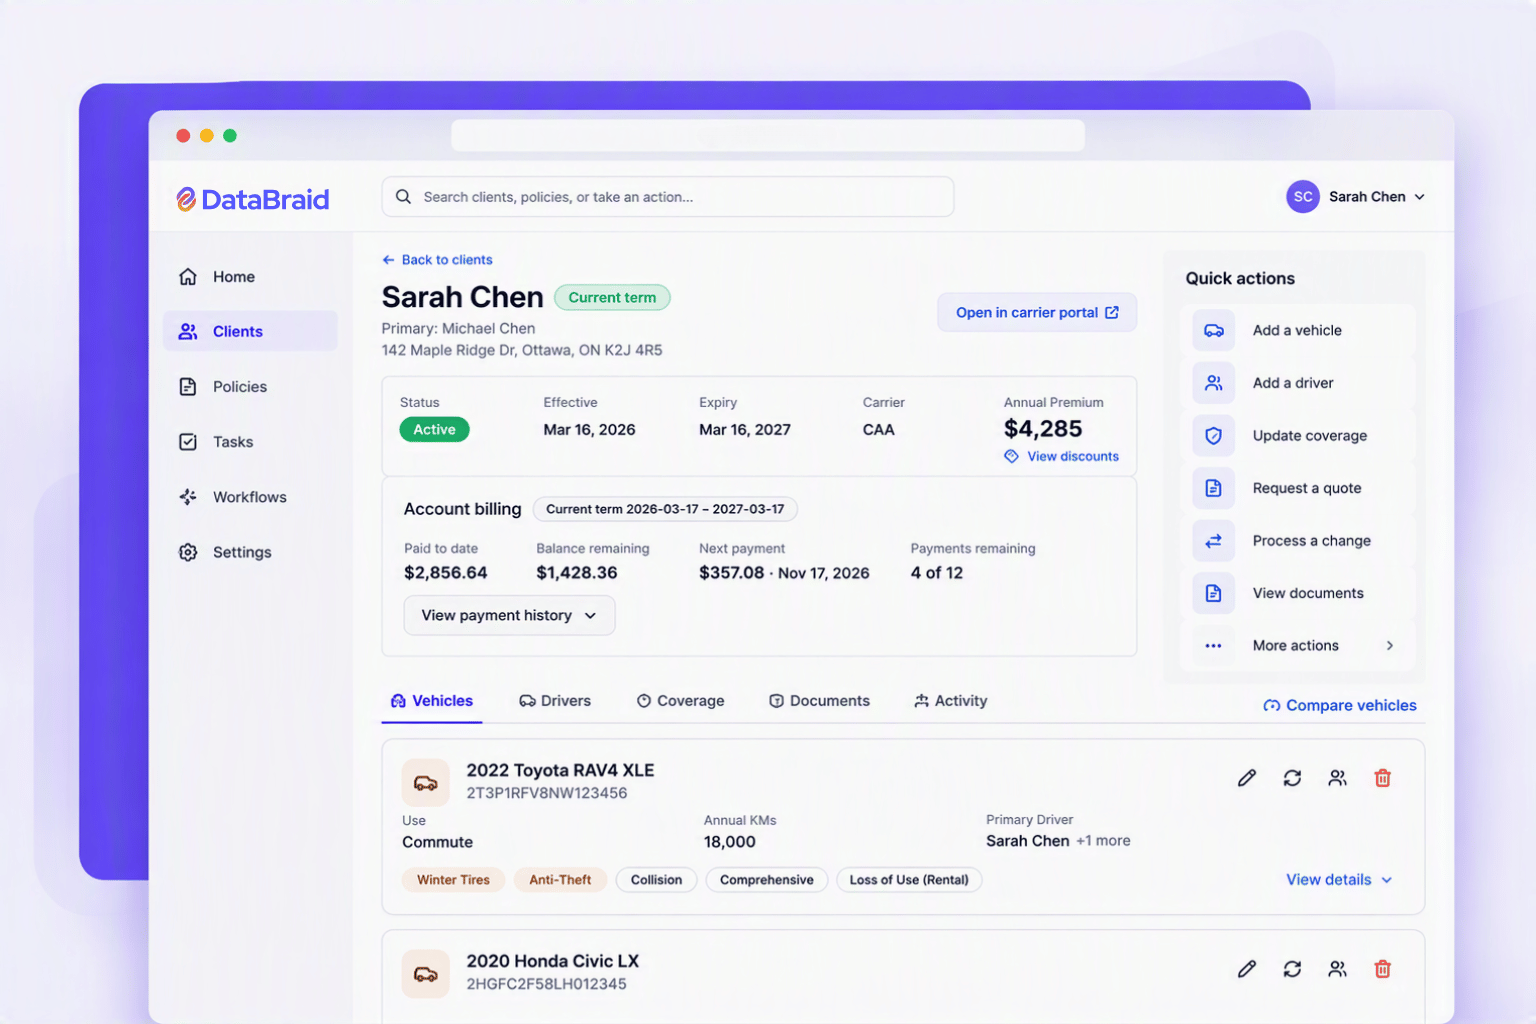The width and height of the screenshot is (1536, 1024).
Task: Click the search clients and policies field
Action: (x=667, y=197)
